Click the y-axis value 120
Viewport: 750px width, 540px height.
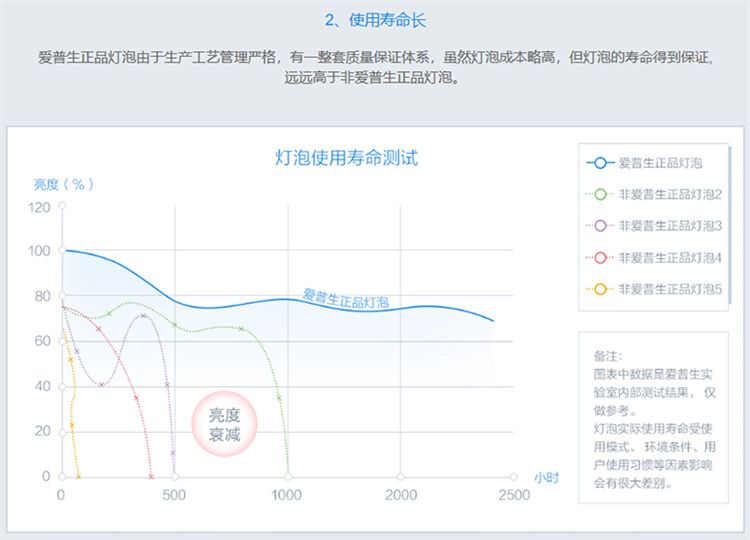(x=39, y=208)
